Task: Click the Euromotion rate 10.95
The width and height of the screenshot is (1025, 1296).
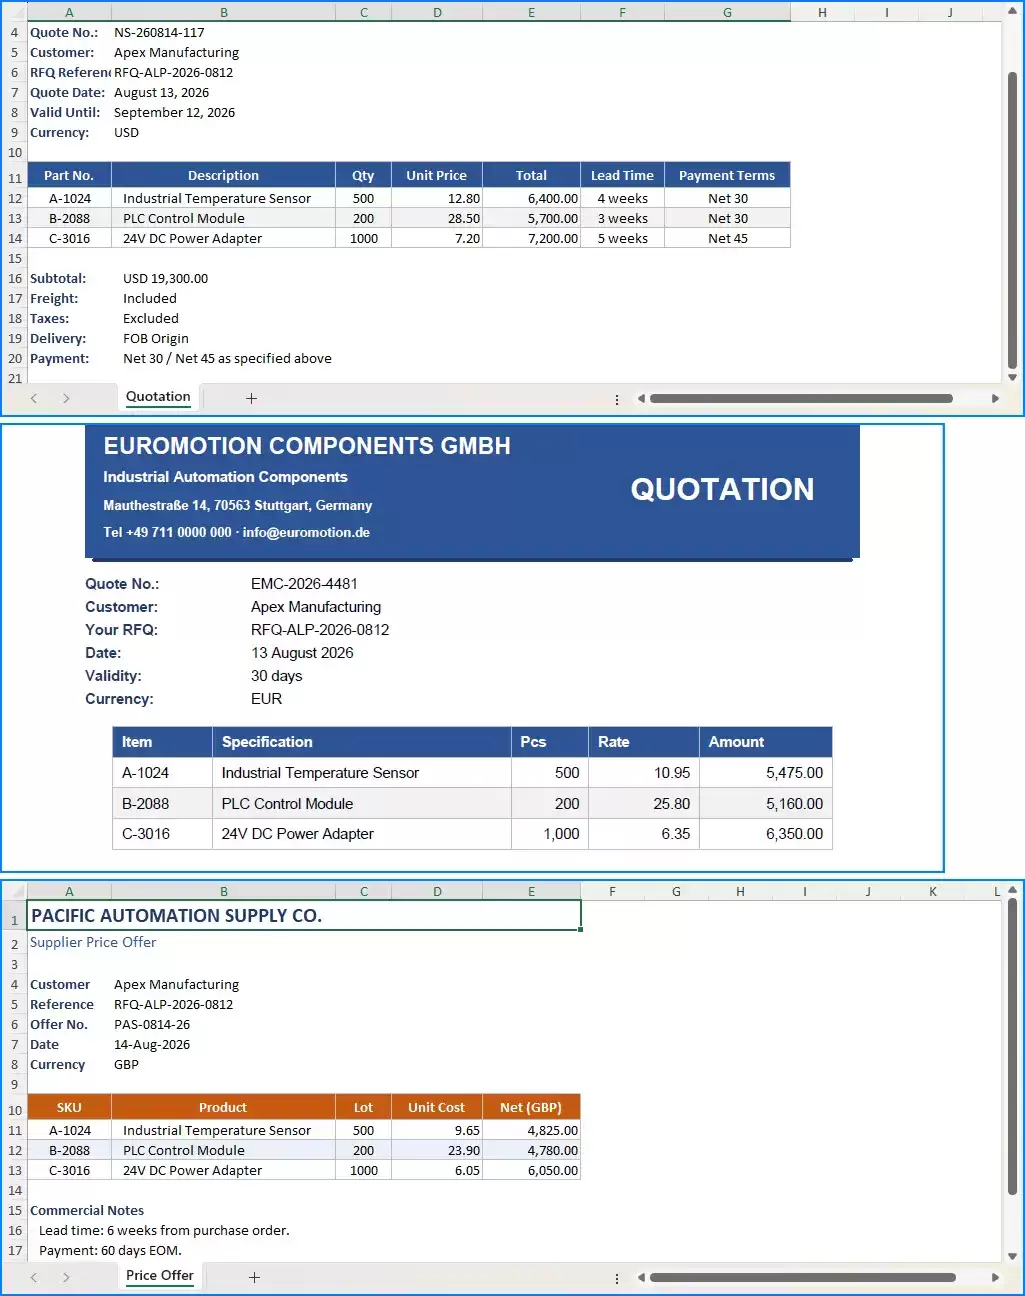Action: tap(644, 773)
